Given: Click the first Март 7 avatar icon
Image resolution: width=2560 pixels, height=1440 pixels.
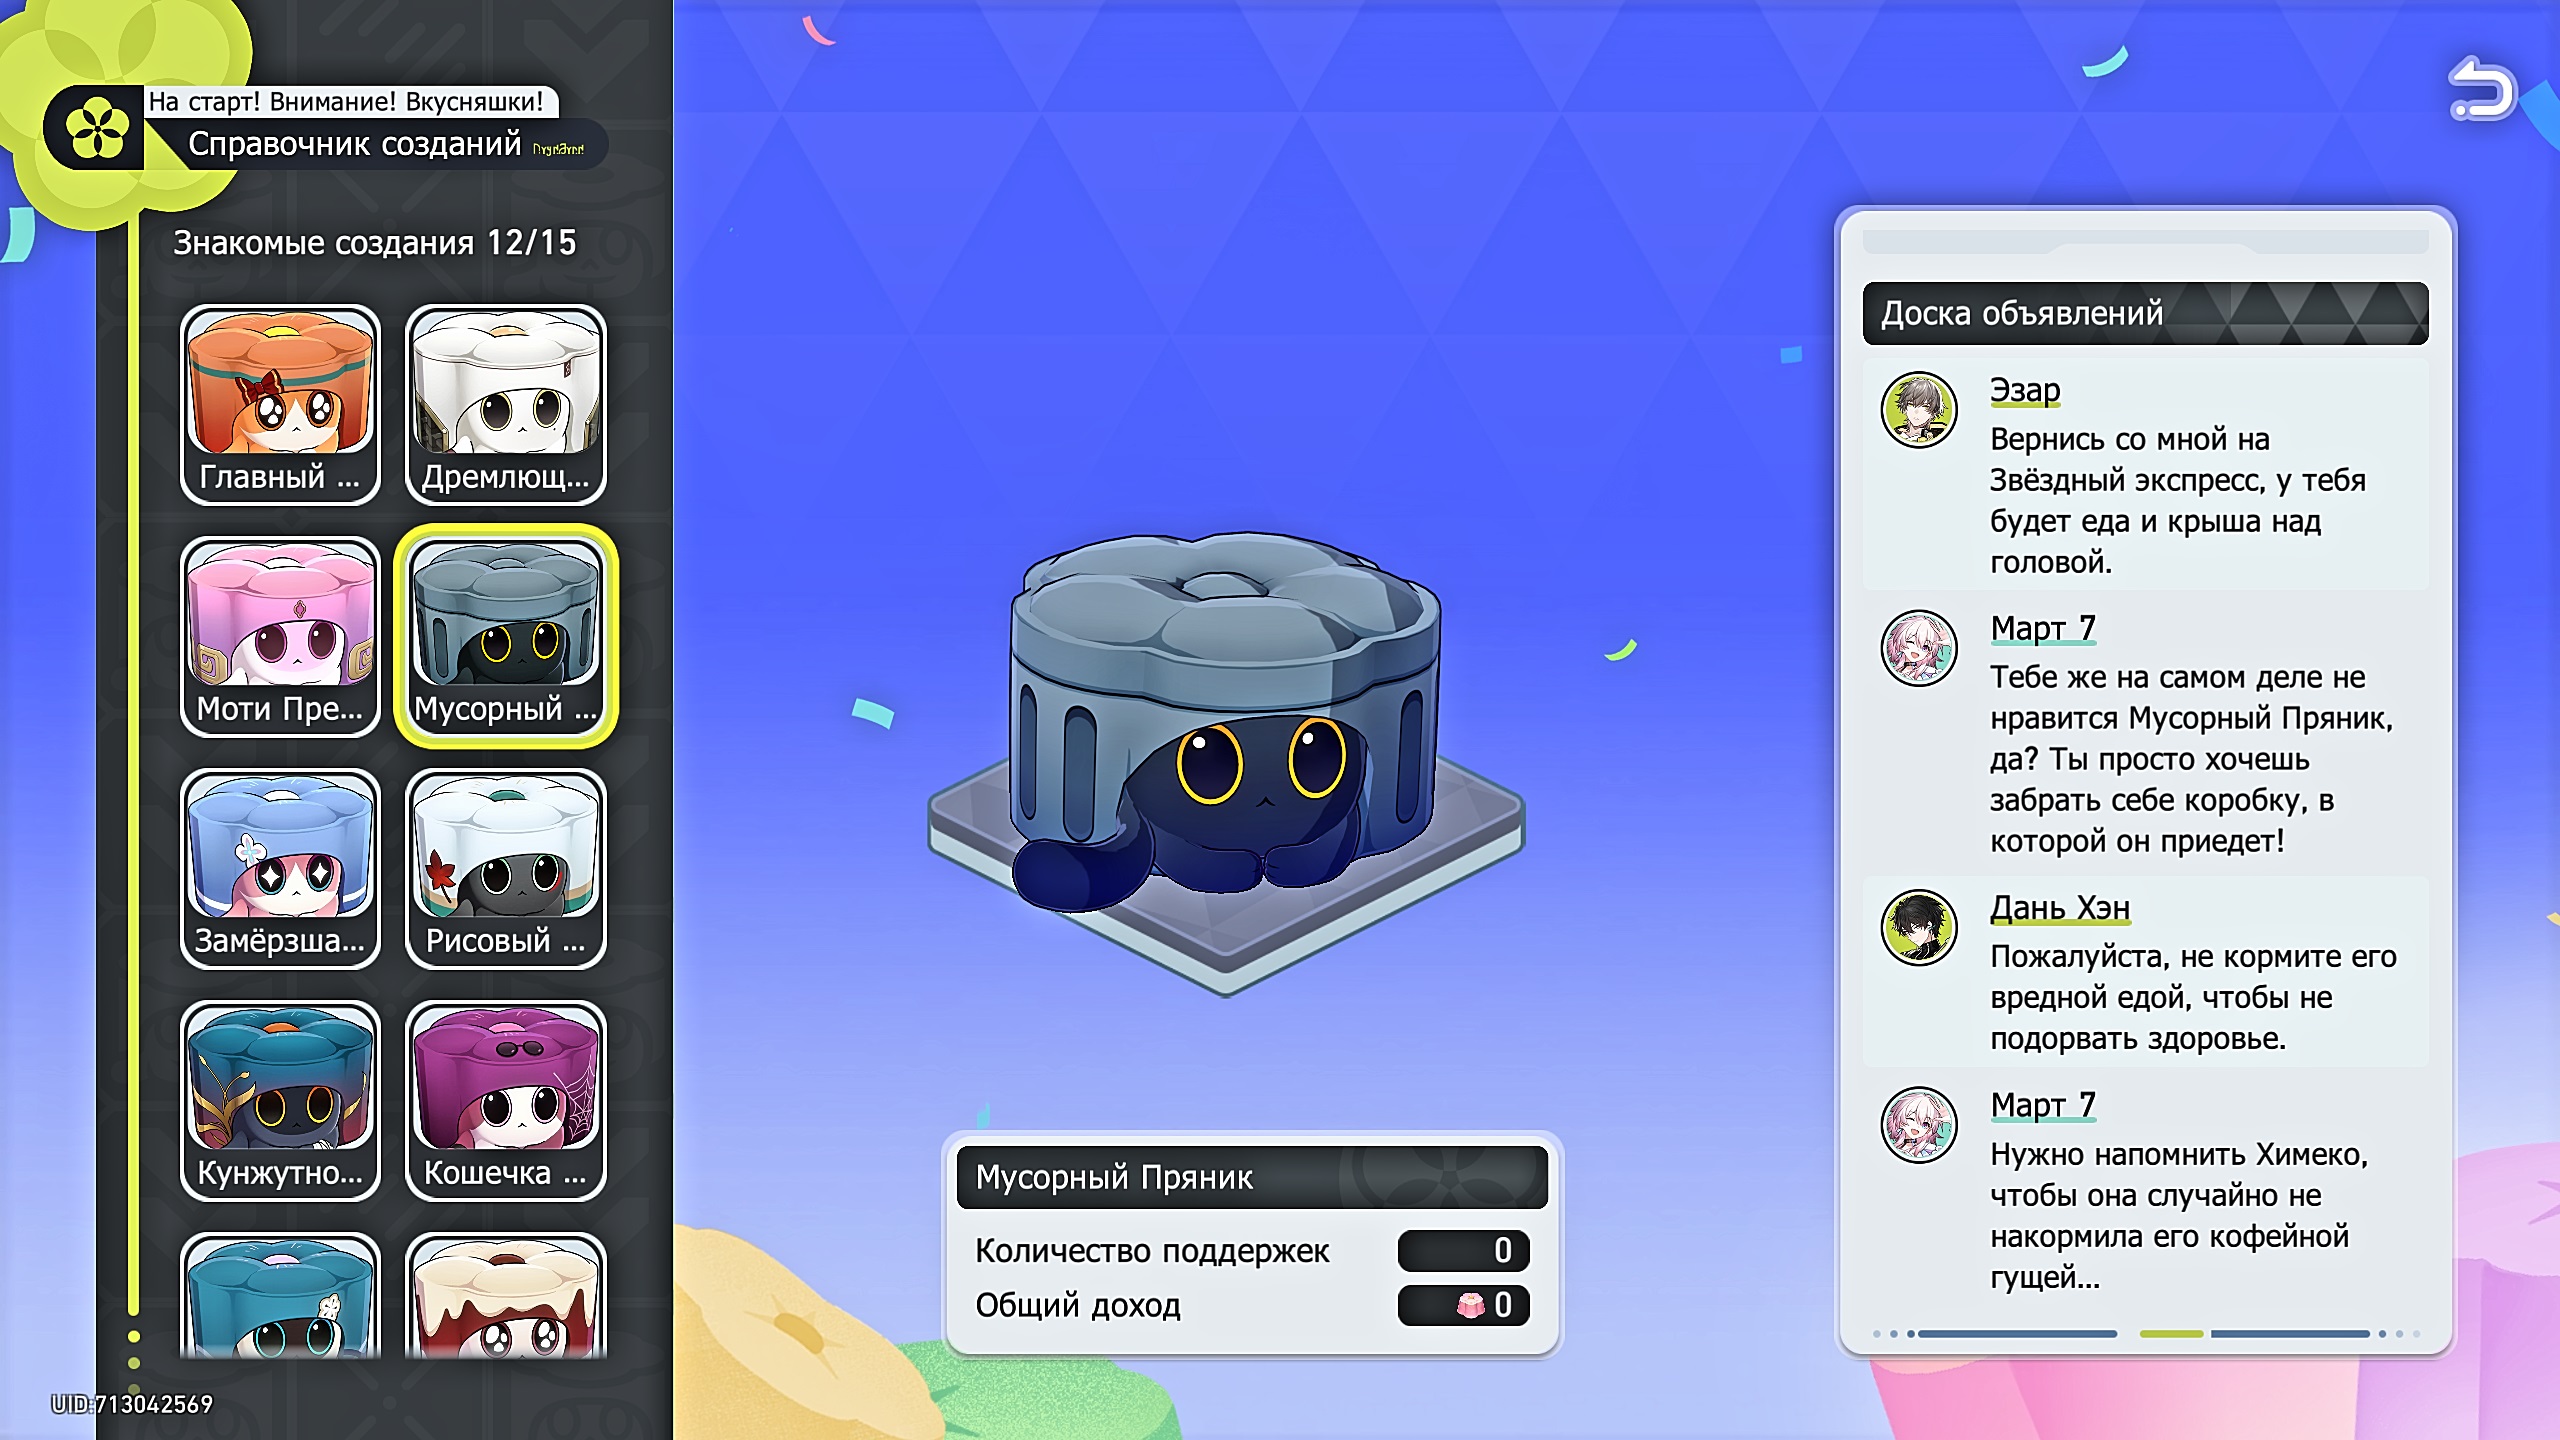Looking at the screenshot, I should (1918, 648).
